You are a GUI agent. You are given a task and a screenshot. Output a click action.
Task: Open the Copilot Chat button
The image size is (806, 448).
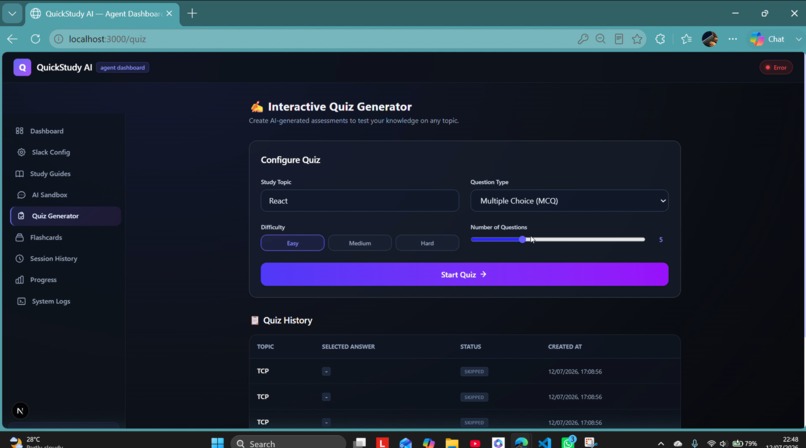point(767,39)
